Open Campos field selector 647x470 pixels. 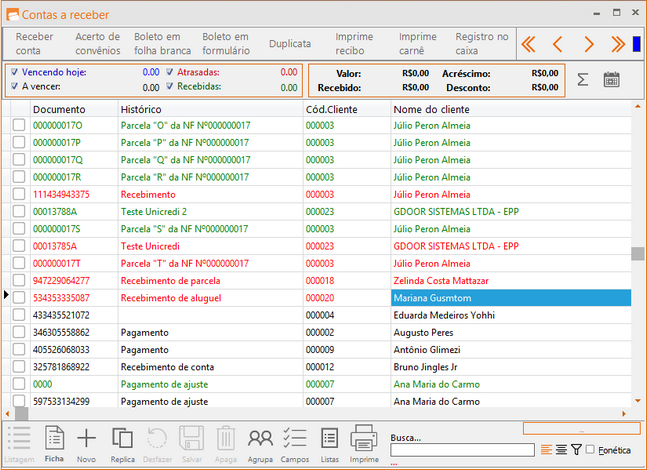(295, 444)
